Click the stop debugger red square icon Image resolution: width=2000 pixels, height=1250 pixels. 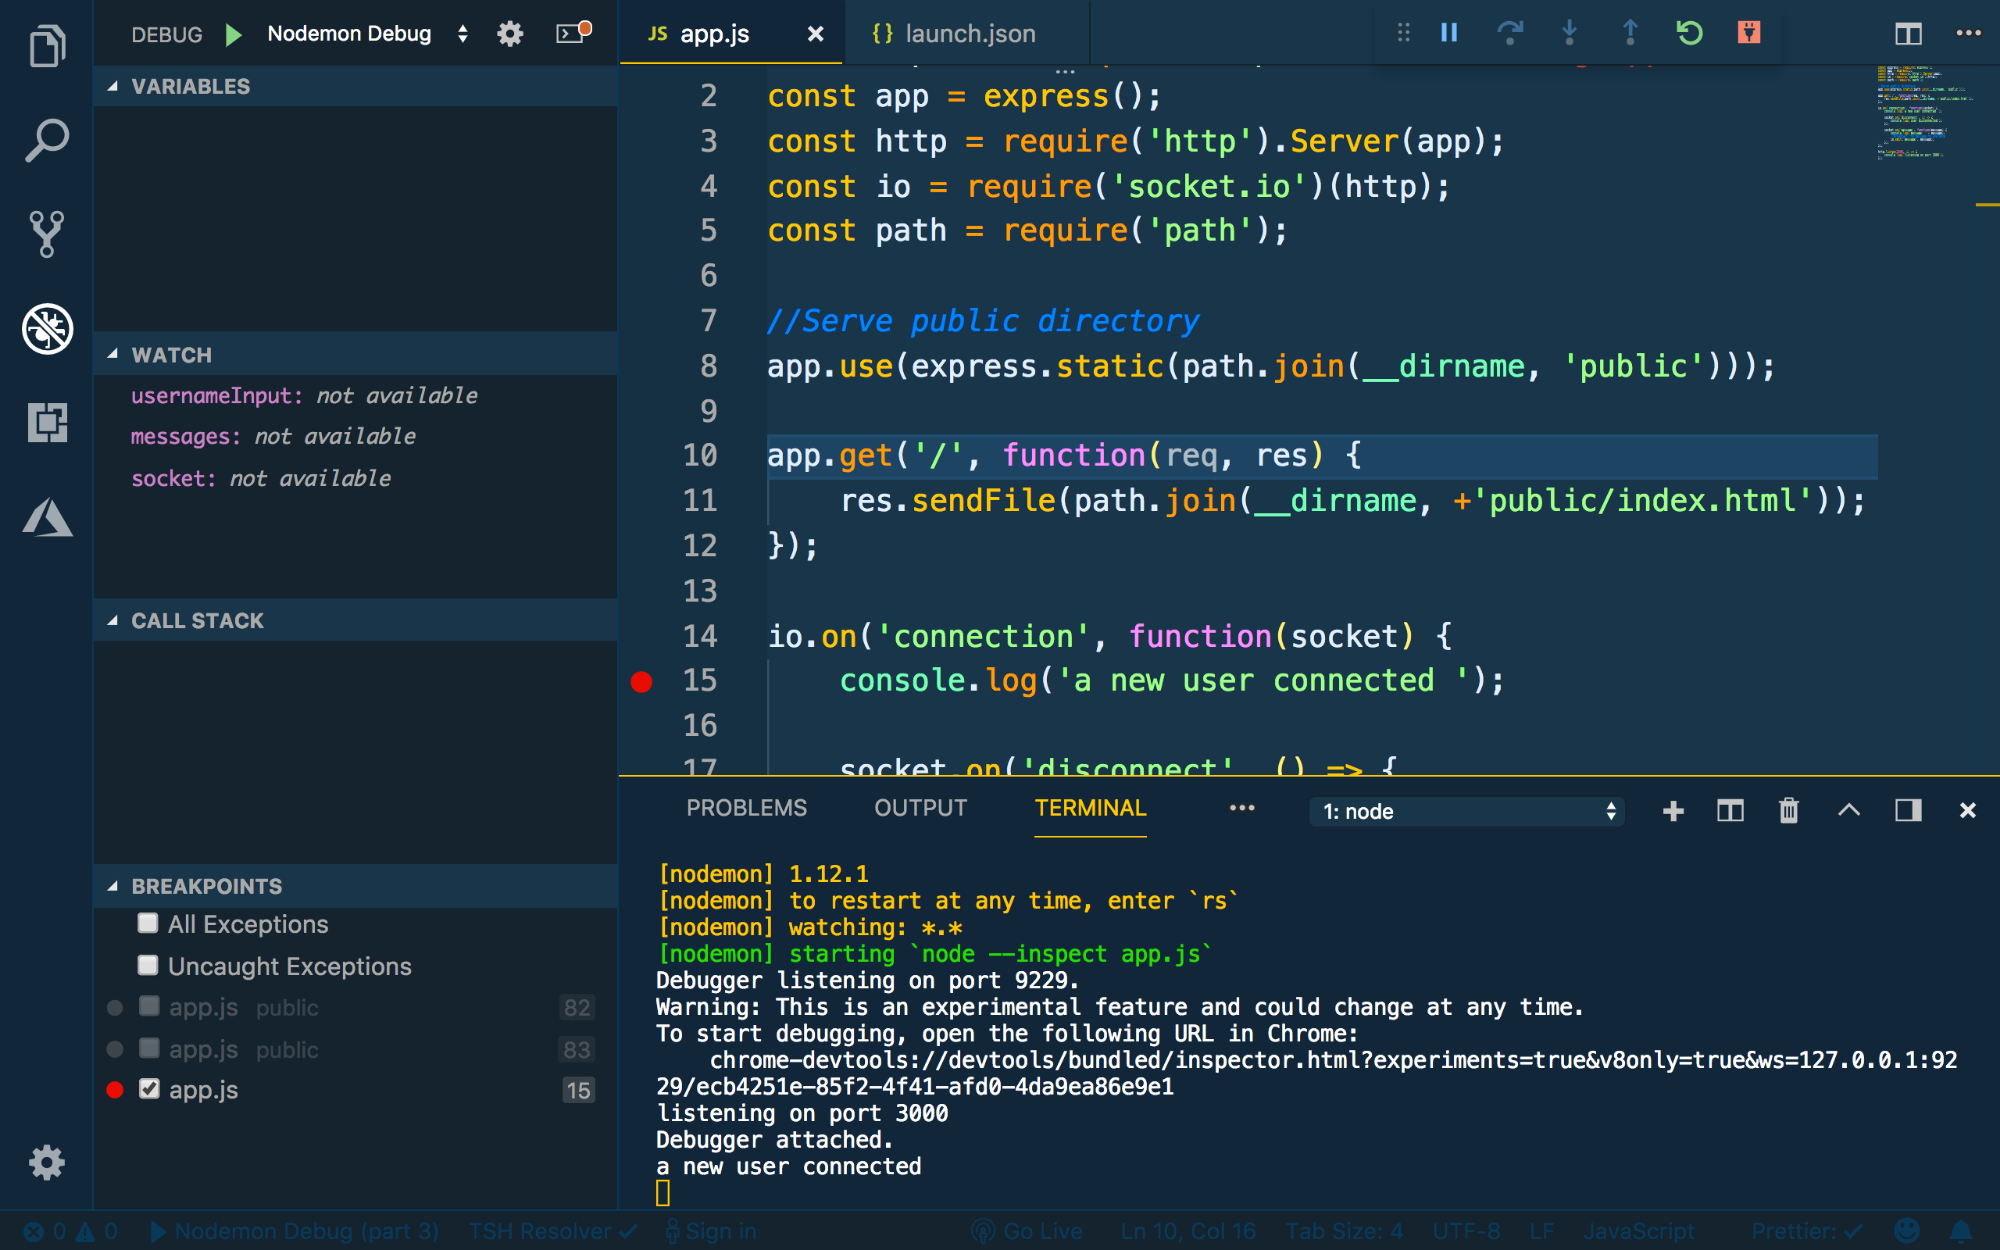pyautogui.click(x=1747, y=33)
